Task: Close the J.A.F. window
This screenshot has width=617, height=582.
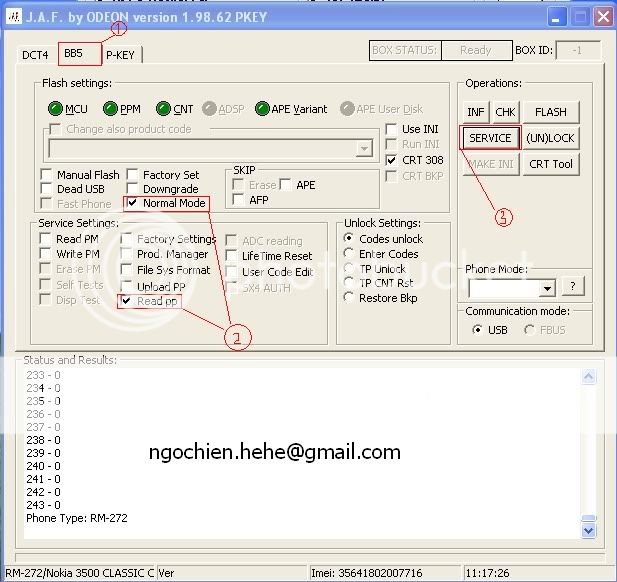Action: 603,17
